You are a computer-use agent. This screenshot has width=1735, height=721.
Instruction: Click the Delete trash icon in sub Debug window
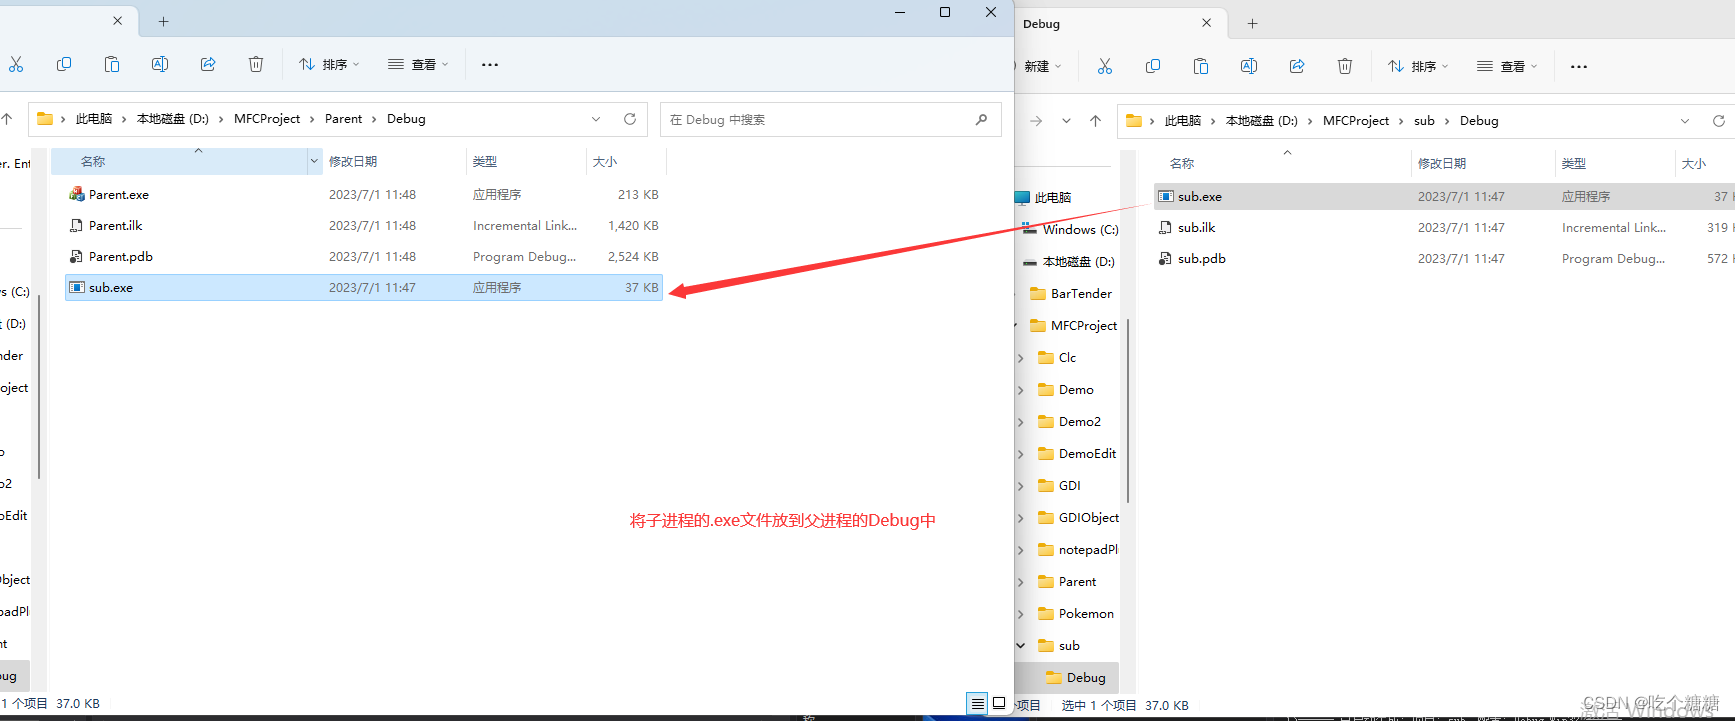tap(1345, 66)
